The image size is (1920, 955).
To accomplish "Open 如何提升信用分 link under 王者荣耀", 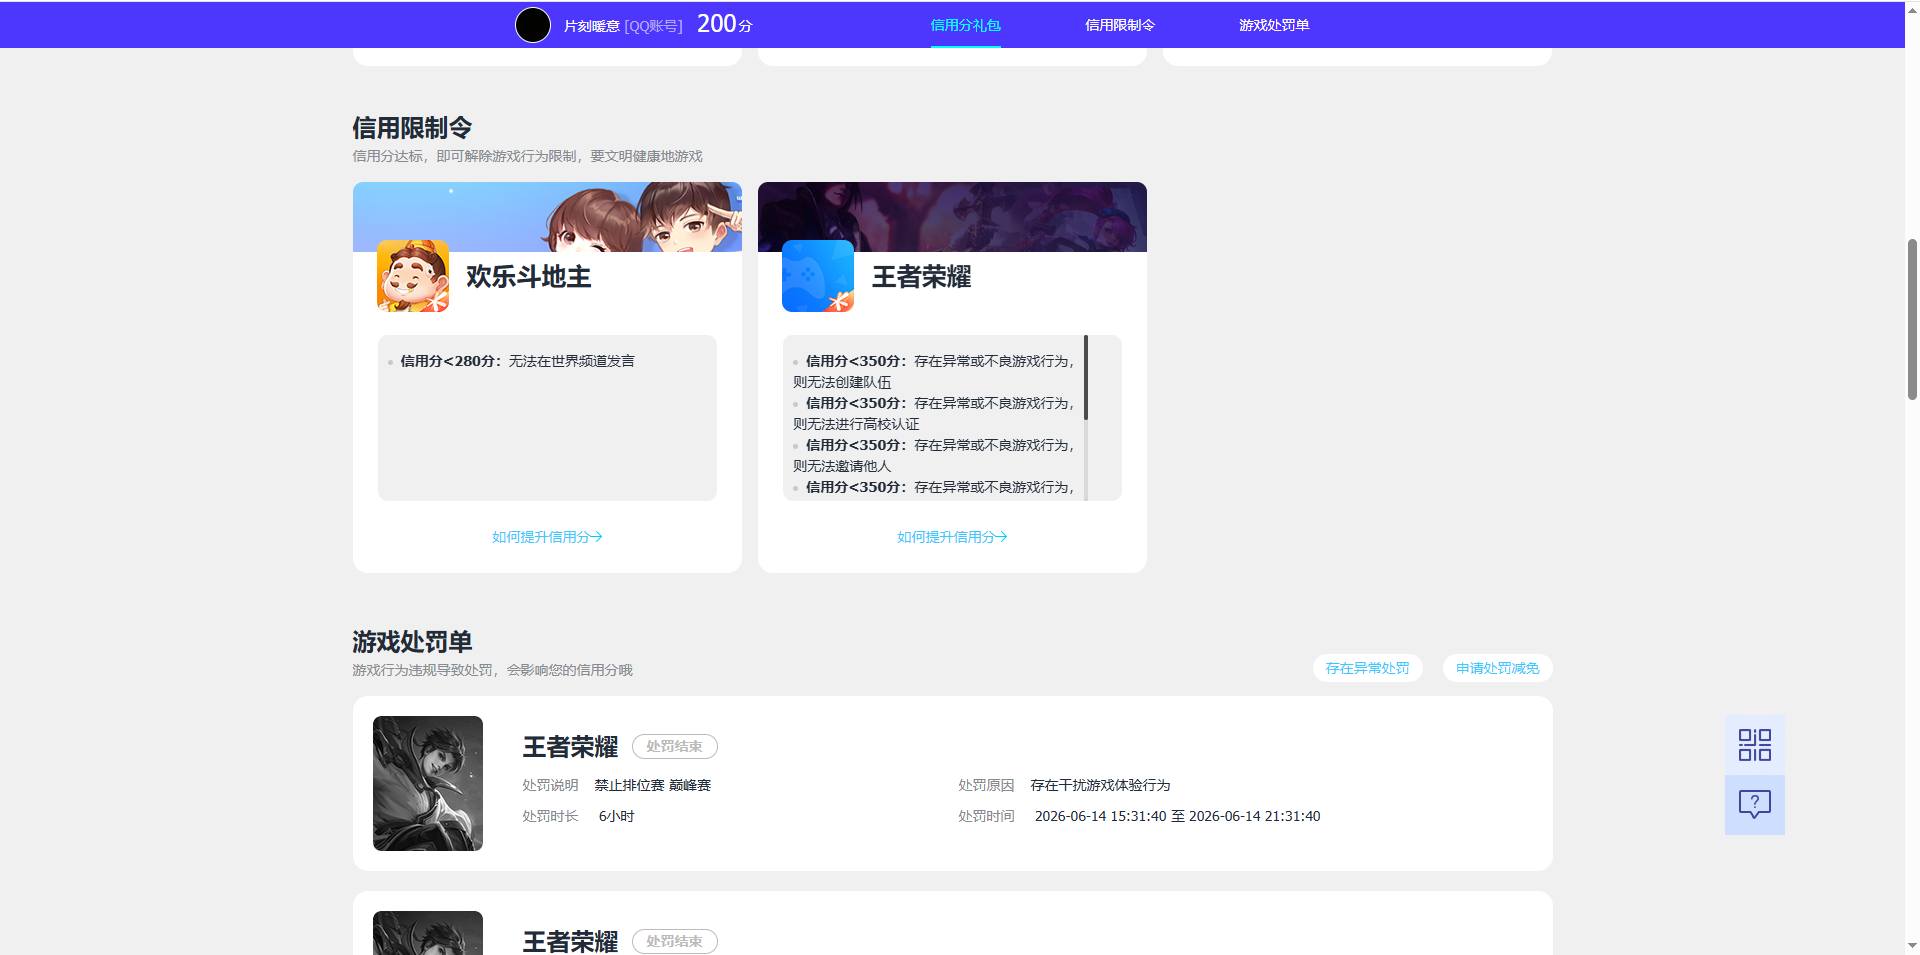I will 952,537.
